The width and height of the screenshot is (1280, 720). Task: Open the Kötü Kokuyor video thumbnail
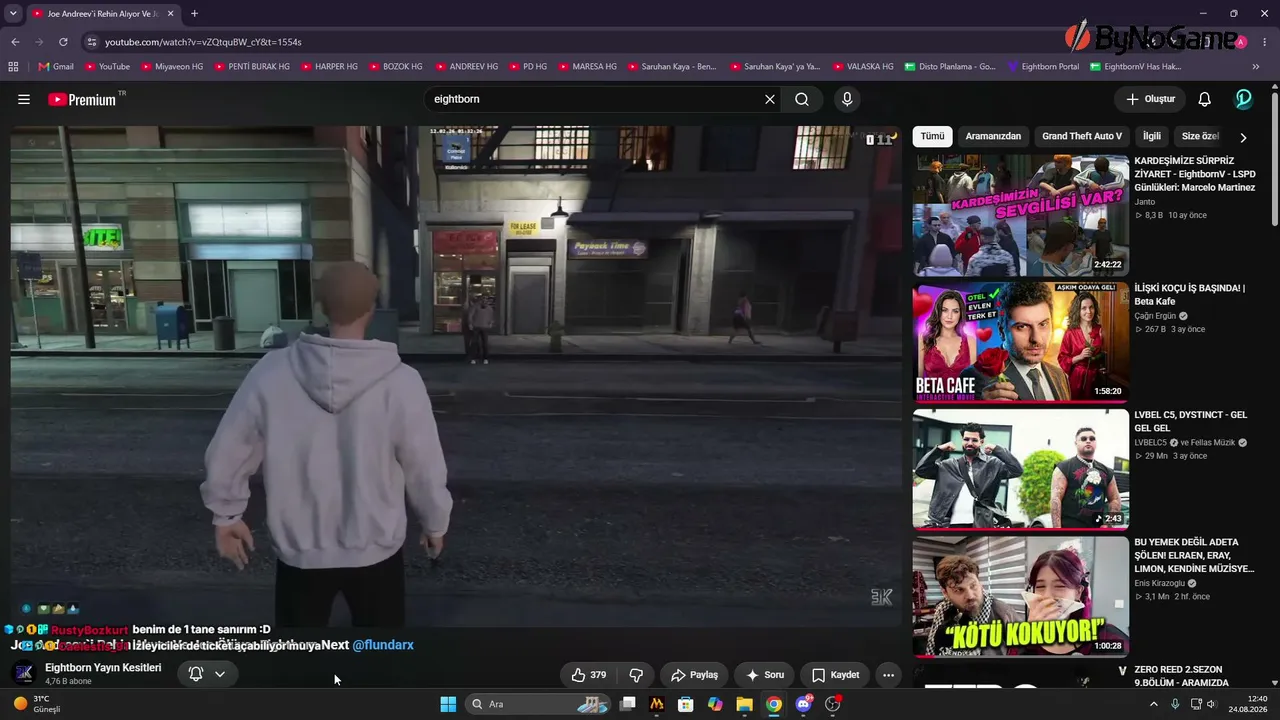(x=1020, y=596)
